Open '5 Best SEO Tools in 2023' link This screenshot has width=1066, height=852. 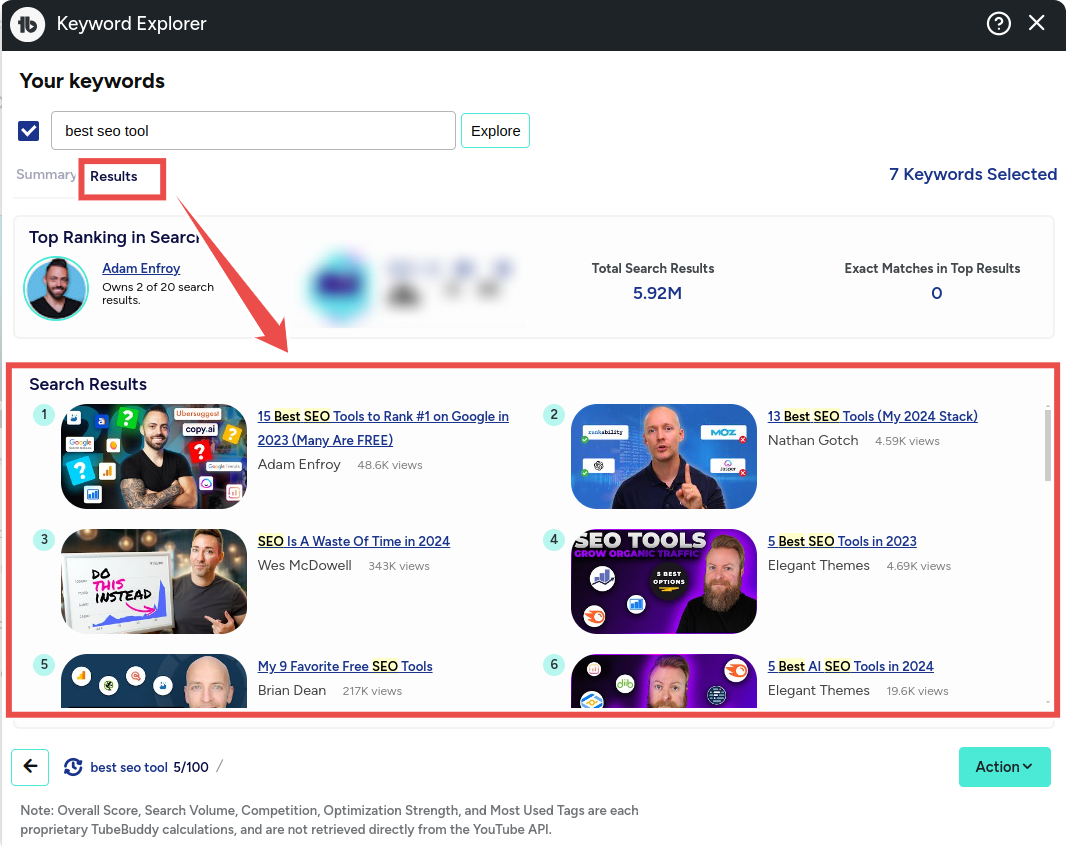point(842,541)
